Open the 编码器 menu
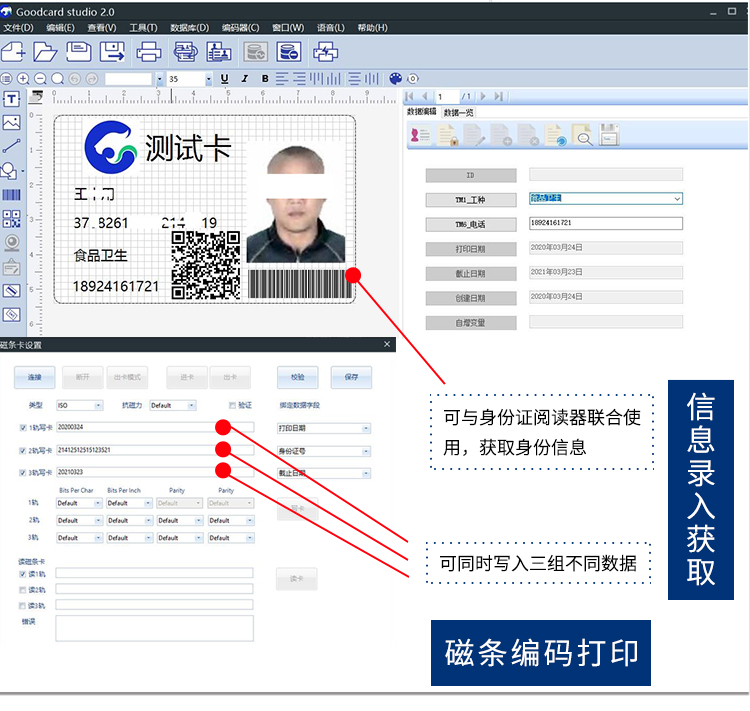The image size is (750, 711). 241,28
